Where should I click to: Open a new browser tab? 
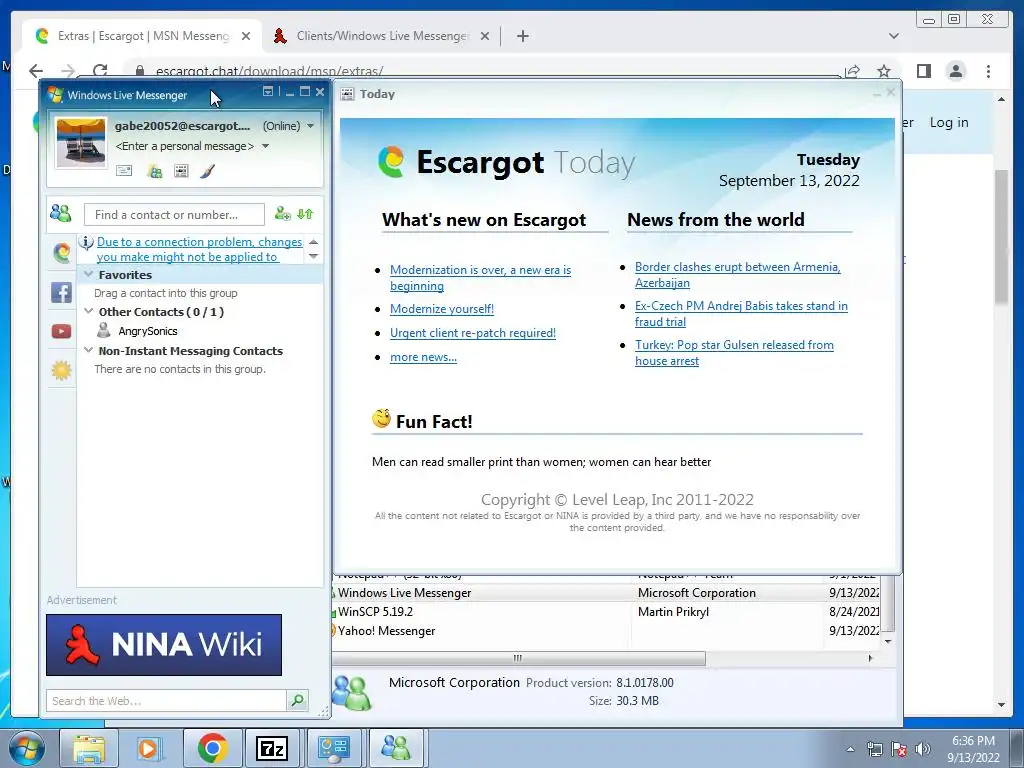[522, 36]
